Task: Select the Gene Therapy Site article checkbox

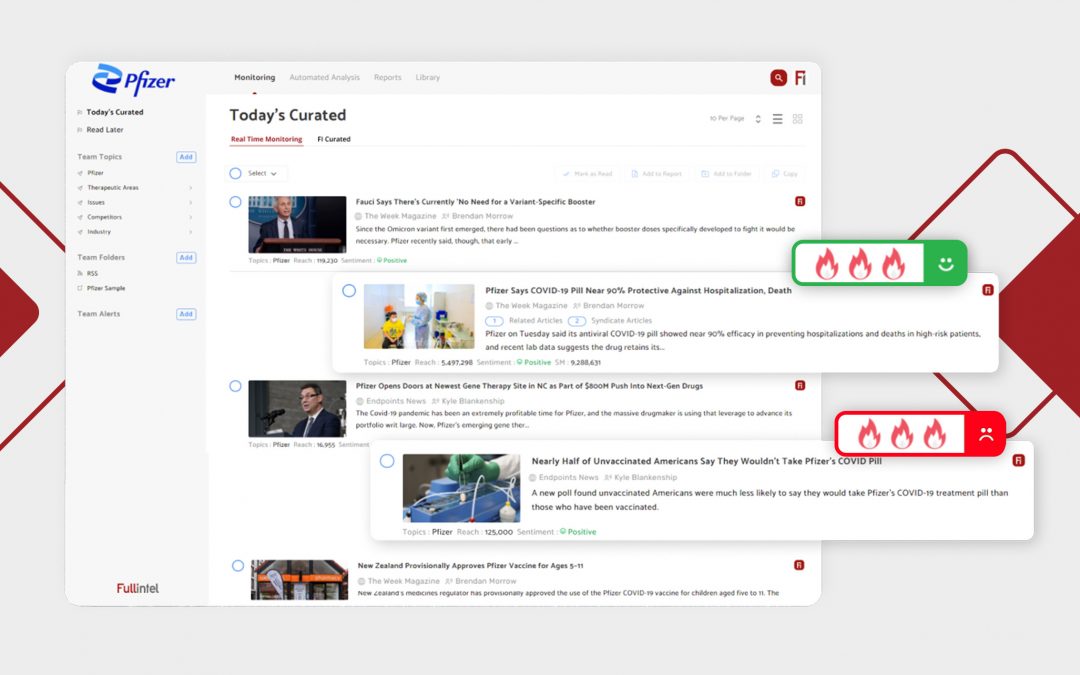Action: pyautogui.click(x=235, y=386)
